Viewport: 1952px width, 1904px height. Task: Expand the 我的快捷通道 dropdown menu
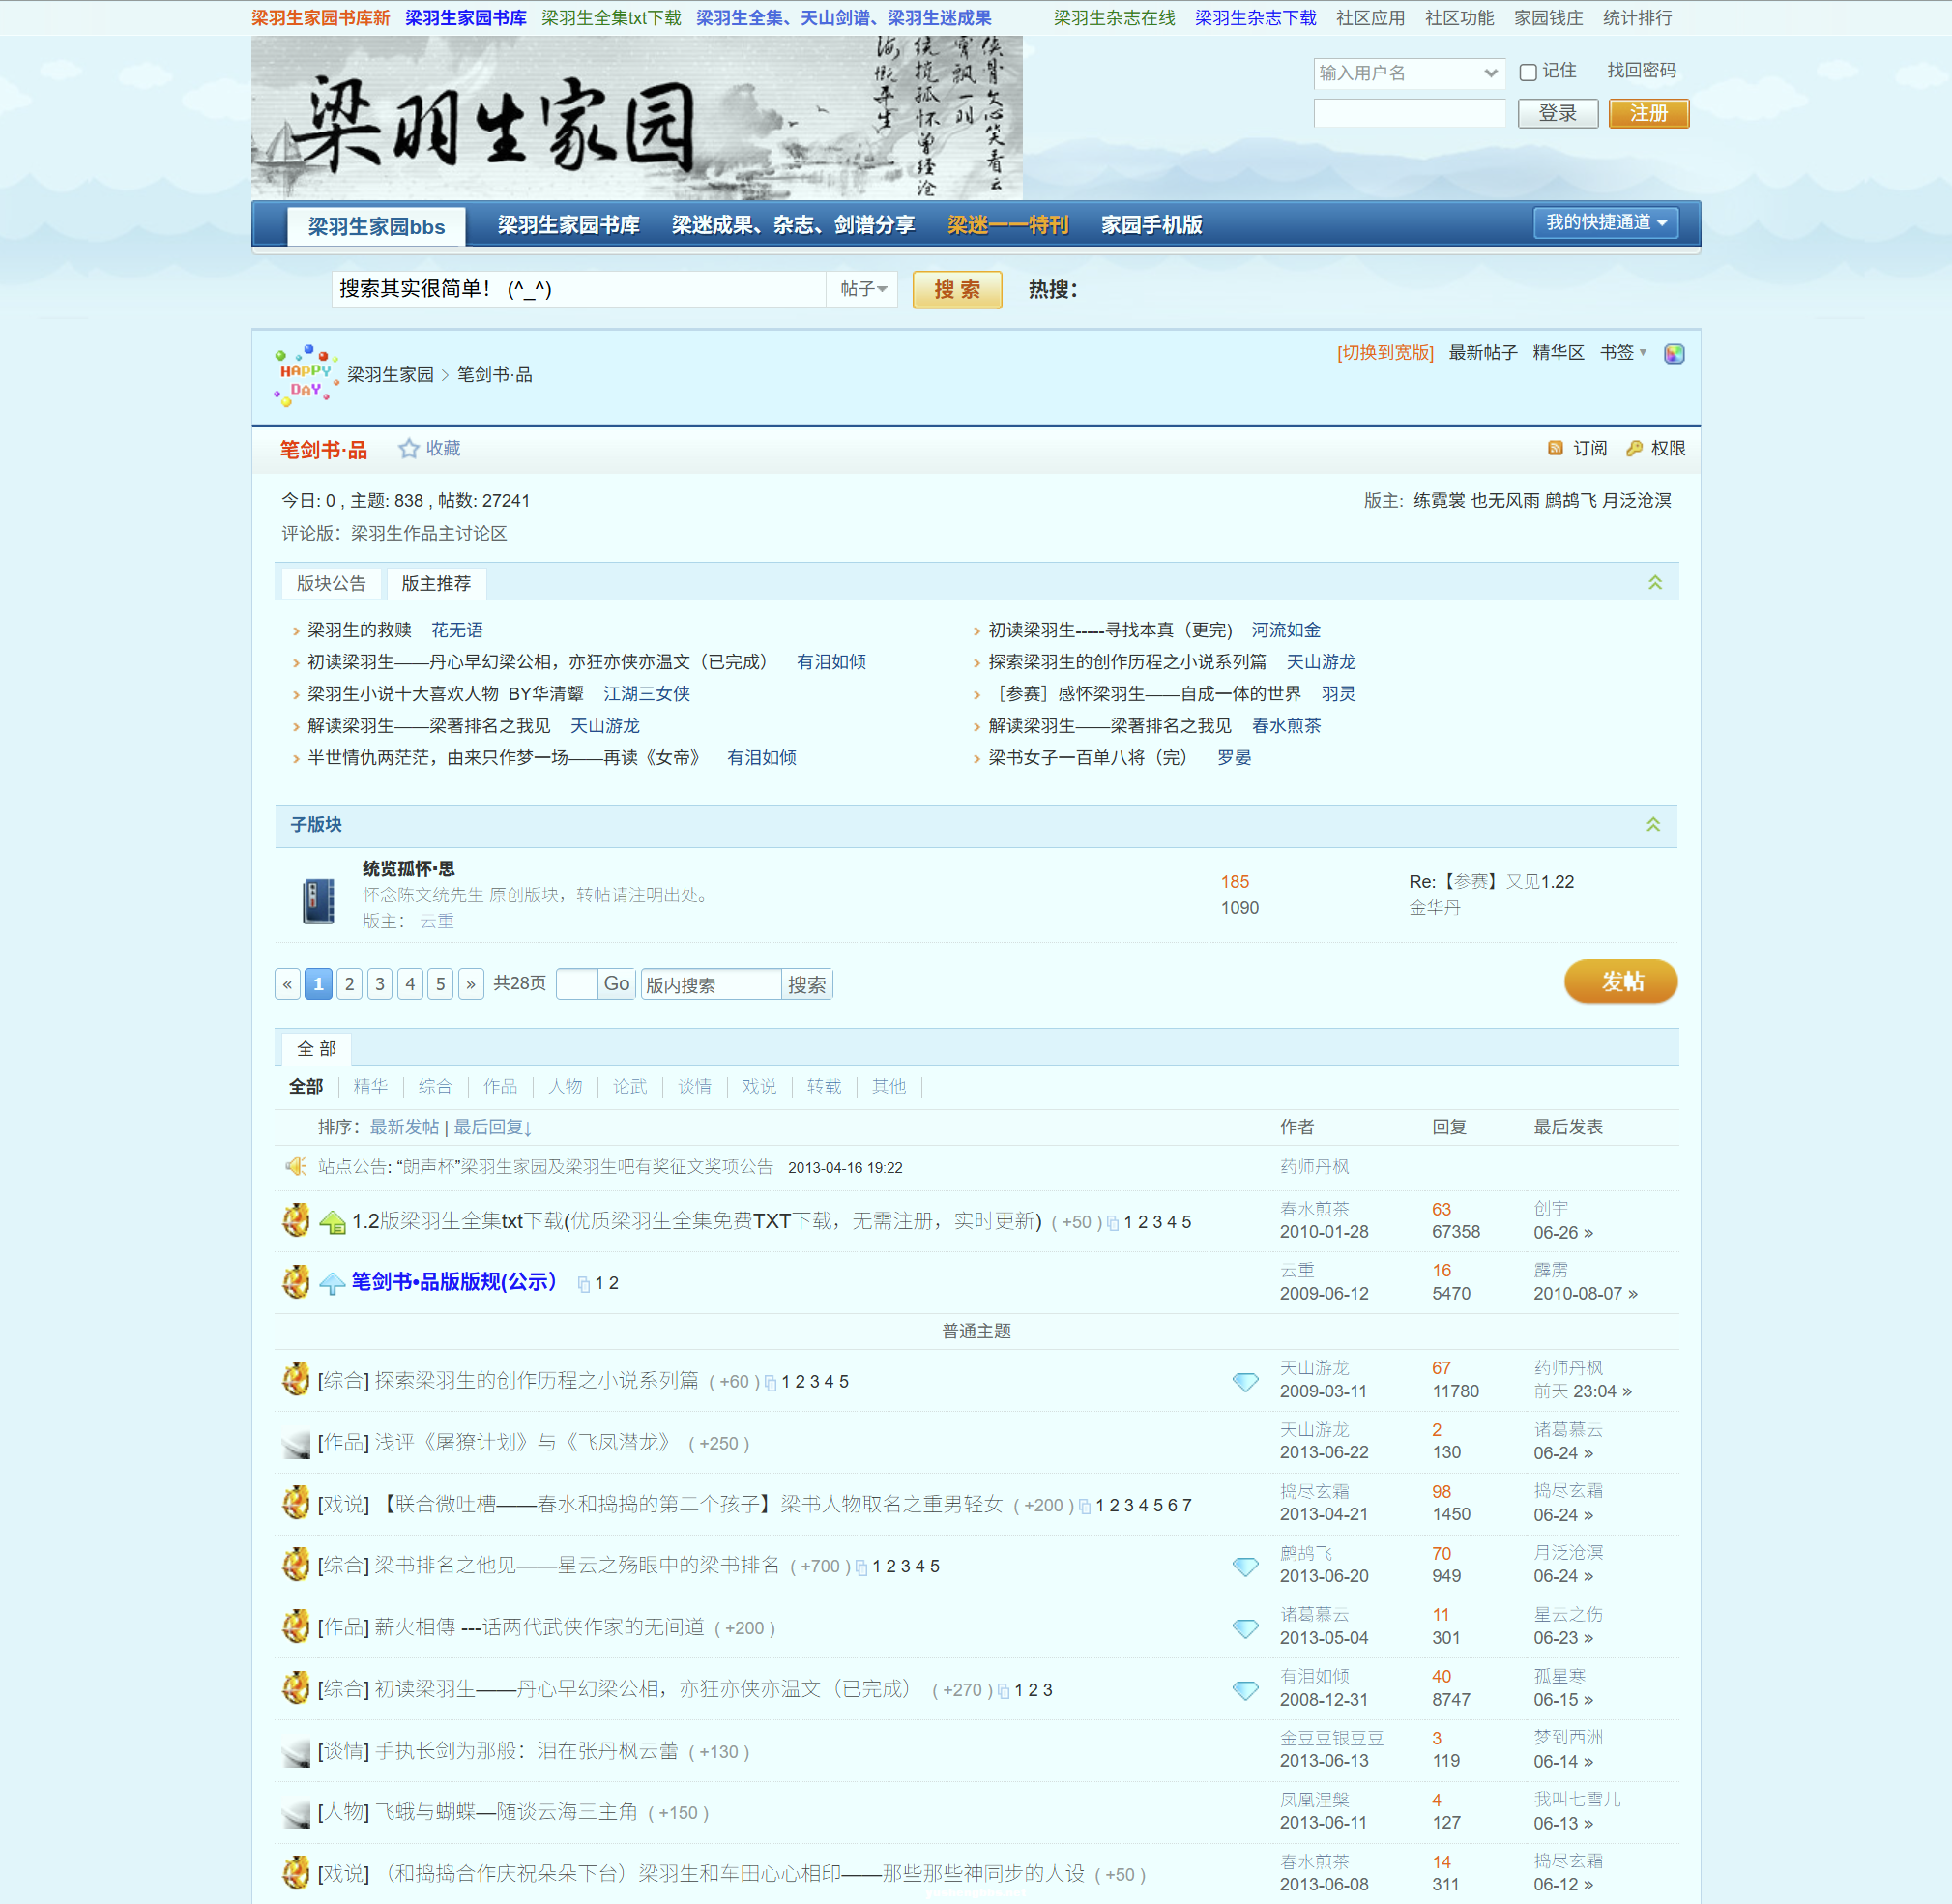click(x=1606, y=223)
